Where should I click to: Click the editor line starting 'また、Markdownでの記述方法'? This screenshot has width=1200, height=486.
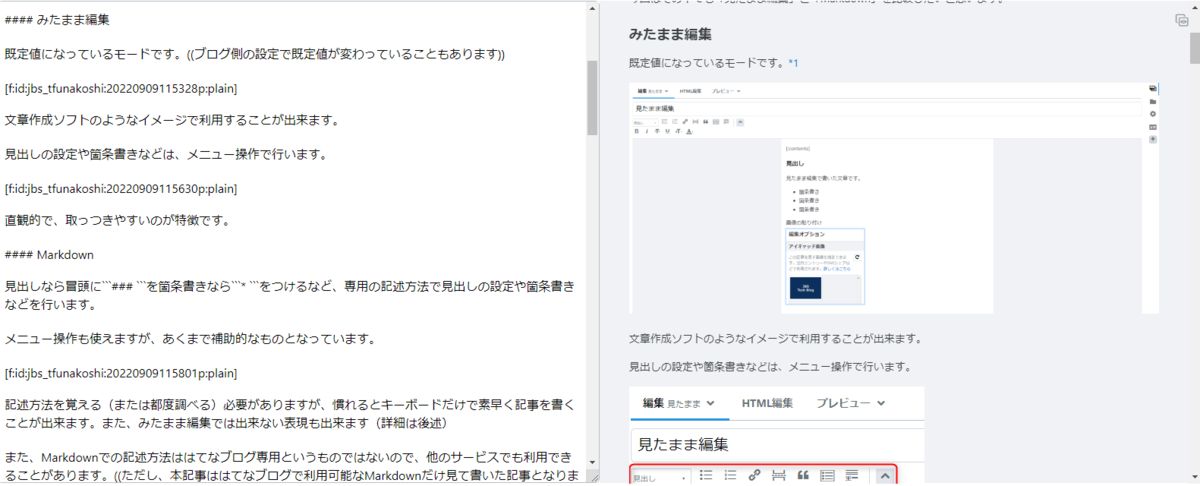[x=292, y=466]
